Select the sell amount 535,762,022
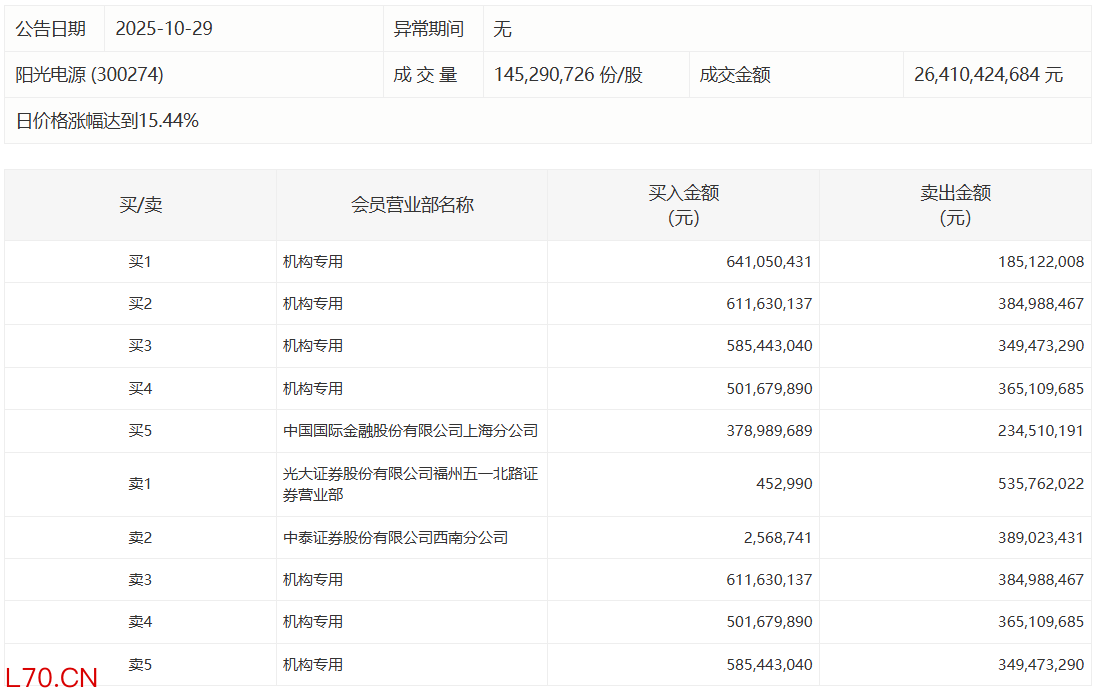This screenshot has height=698, width=1098. click(1040, 484)
